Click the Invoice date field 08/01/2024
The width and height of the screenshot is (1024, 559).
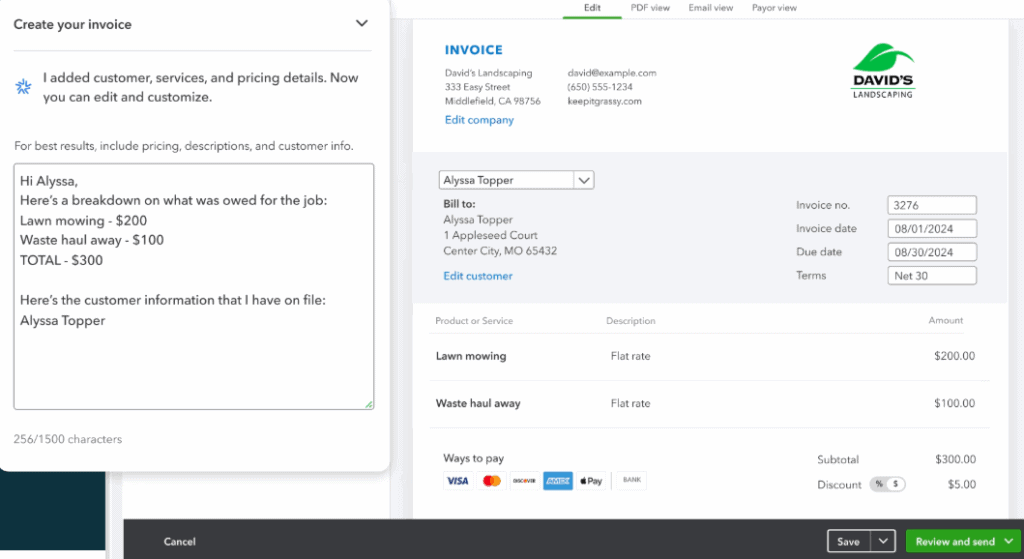click(931, 229)
